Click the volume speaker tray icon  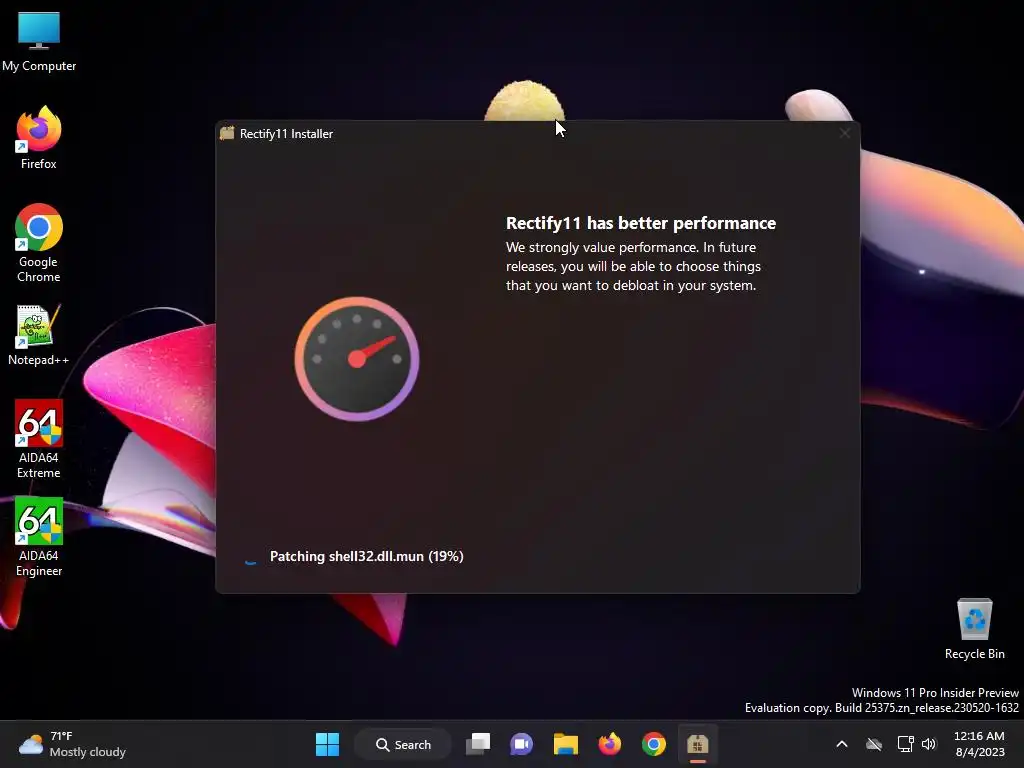[x=929, y=744]
